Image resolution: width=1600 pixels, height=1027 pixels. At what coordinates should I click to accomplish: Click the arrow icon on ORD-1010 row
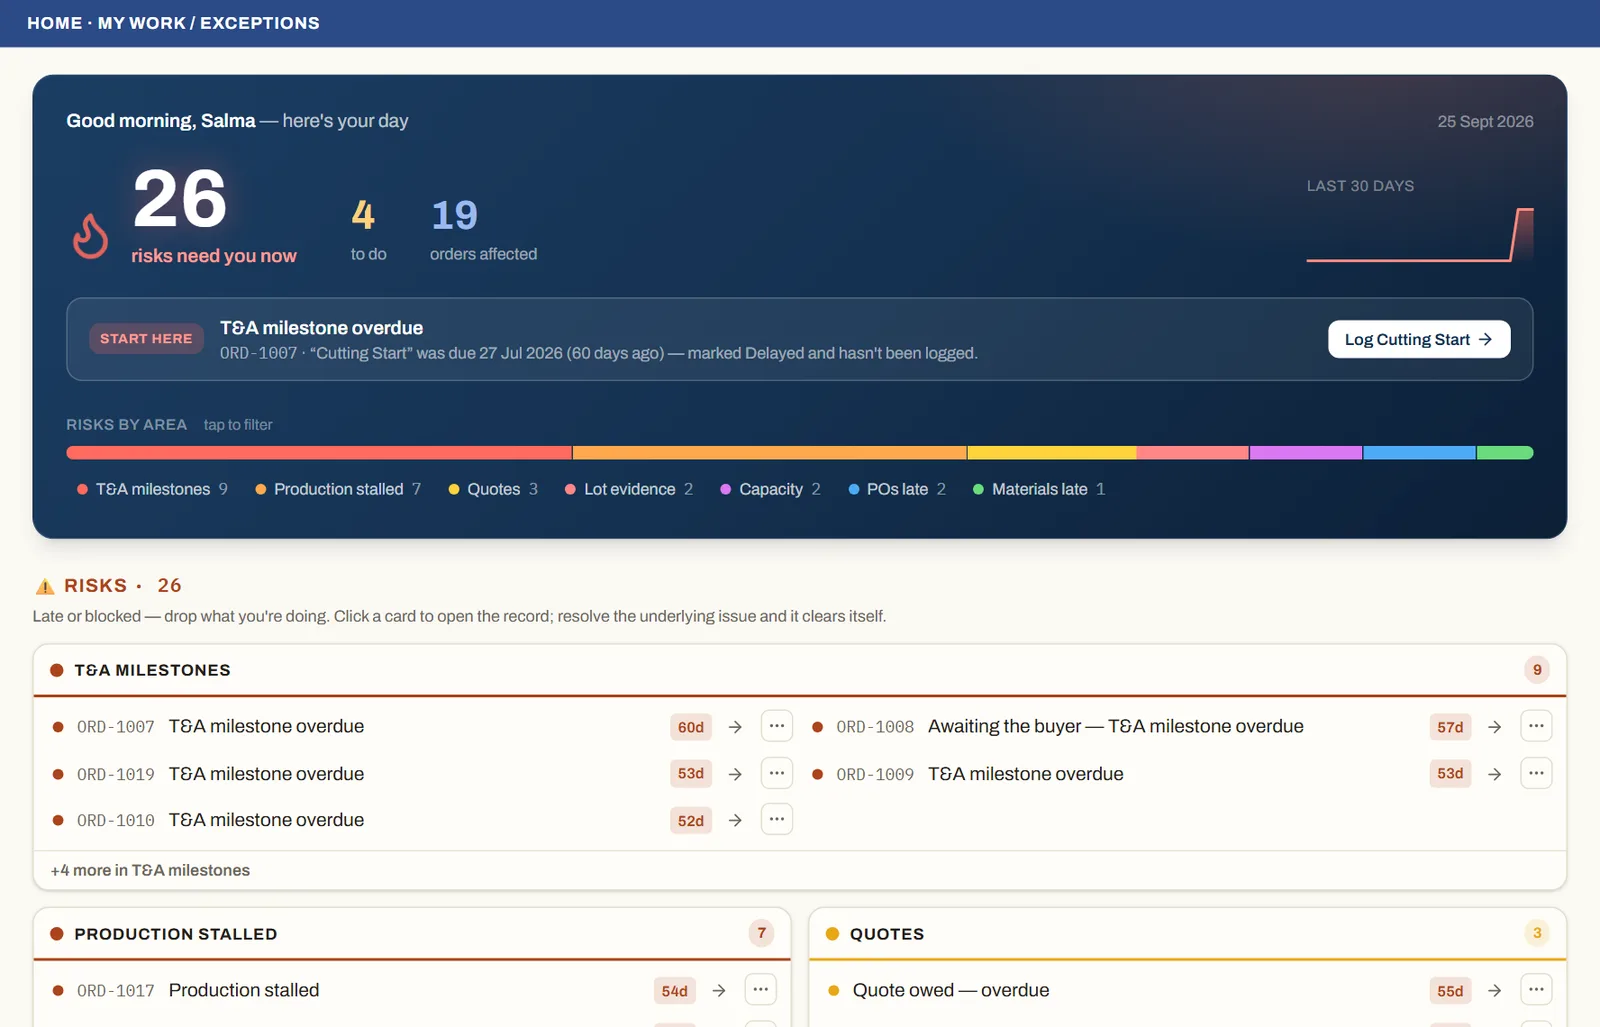(735, 820)
